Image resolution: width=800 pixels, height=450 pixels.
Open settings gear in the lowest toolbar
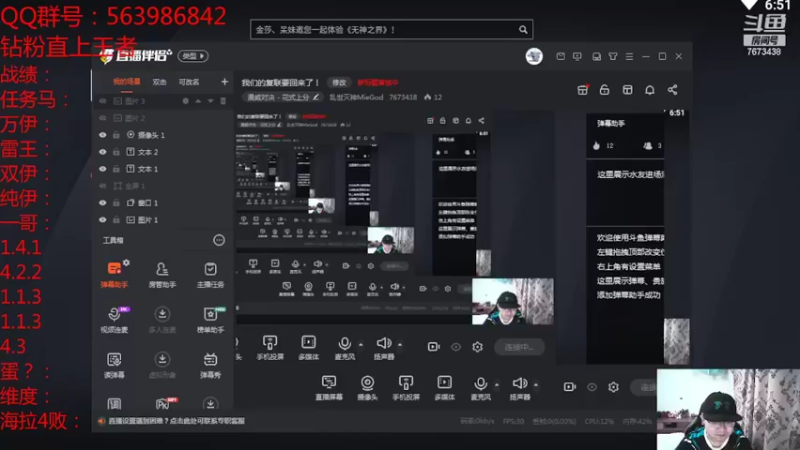point(613,387)
